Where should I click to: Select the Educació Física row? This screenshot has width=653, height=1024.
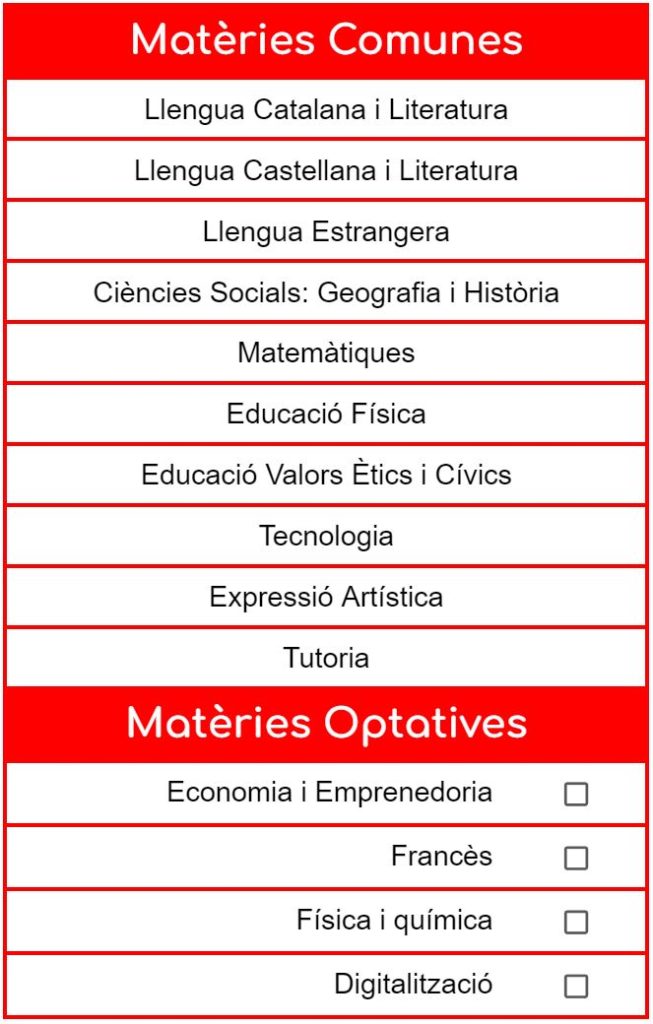[326, 414]
